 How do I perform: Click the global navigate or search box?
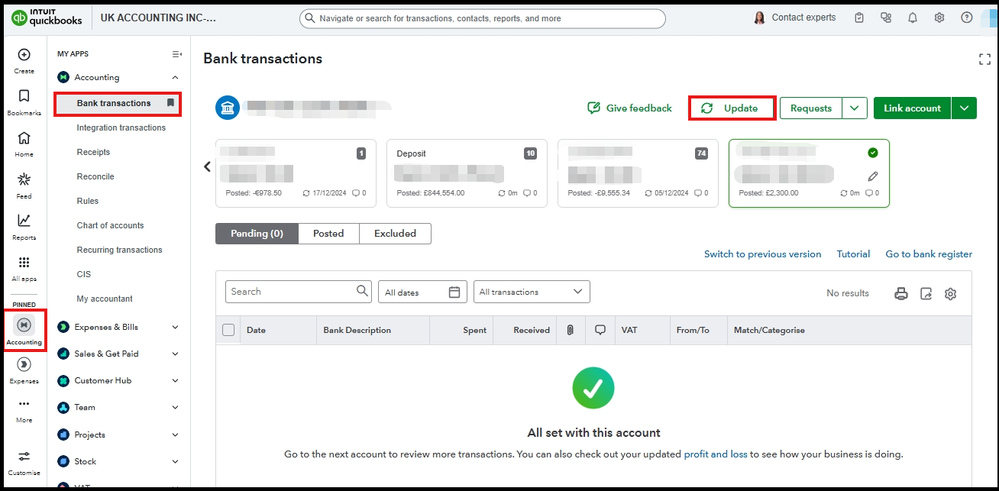pos(482,18)
